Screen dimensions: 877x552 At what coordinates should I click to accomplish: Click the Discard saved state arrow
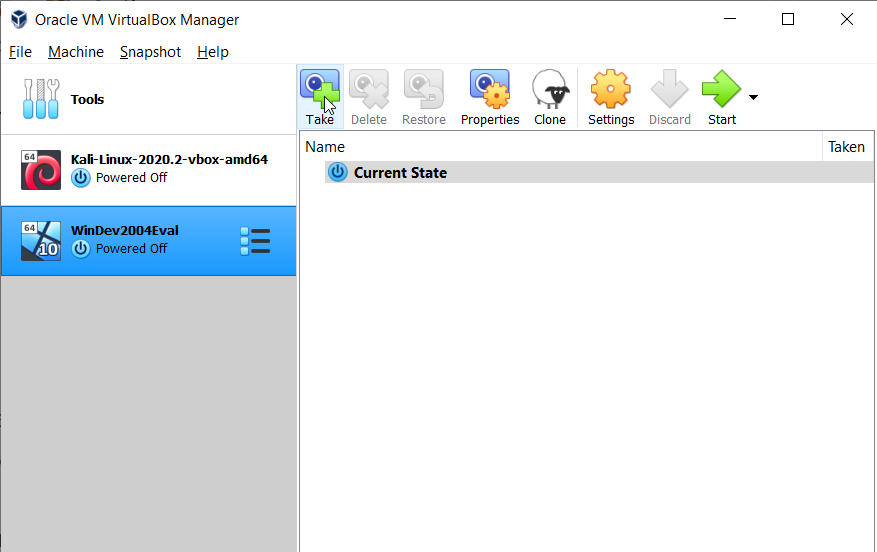(669, 97)
